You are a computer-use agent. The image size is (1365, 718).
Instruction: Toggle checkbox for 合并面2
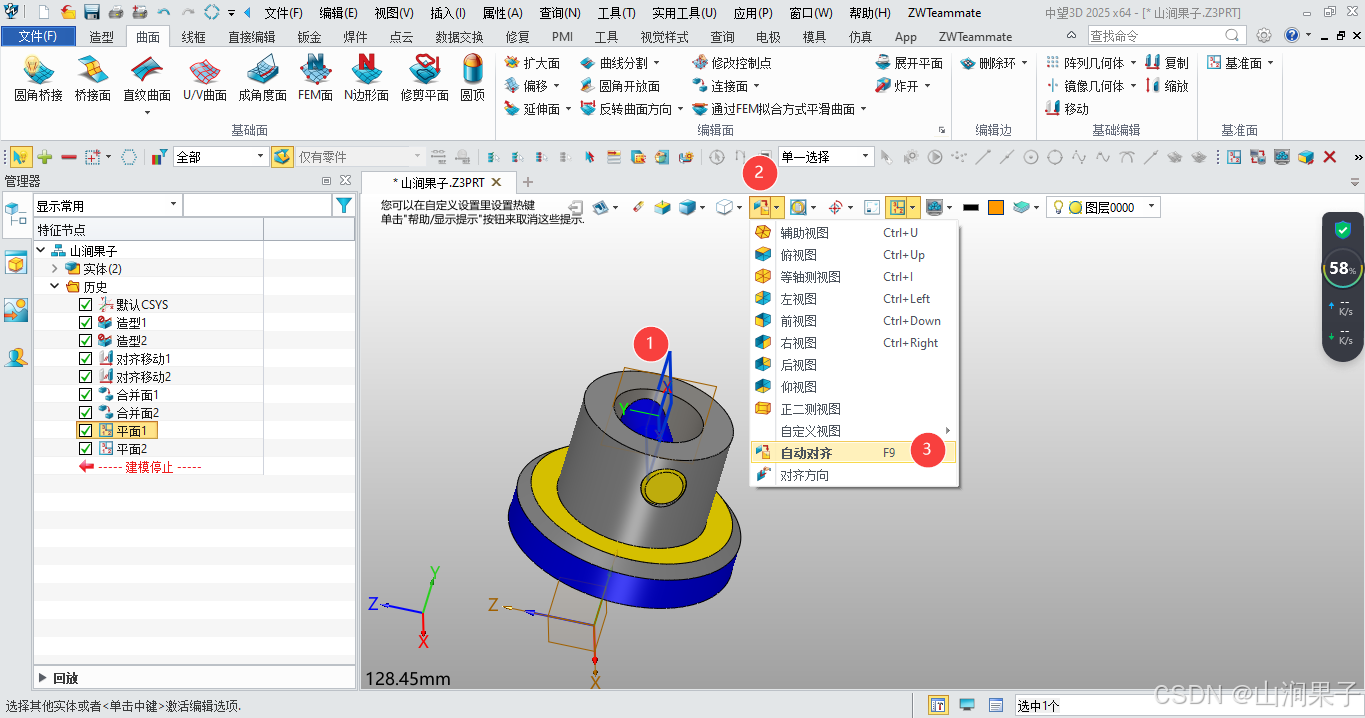(85, 412)
